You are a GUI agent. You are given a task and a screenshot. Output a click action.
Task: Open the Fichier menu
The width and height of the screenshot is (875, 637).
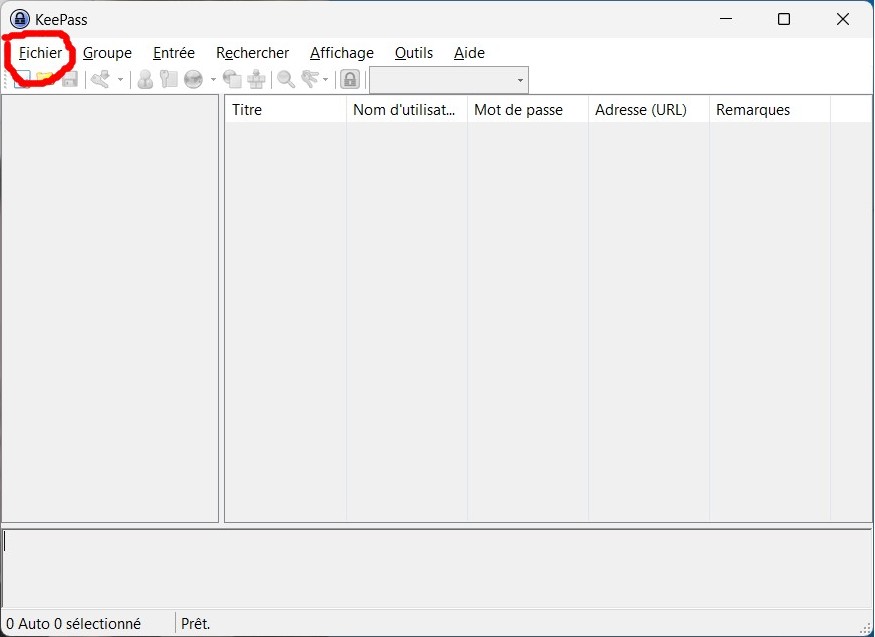click(x=40, y=53)
